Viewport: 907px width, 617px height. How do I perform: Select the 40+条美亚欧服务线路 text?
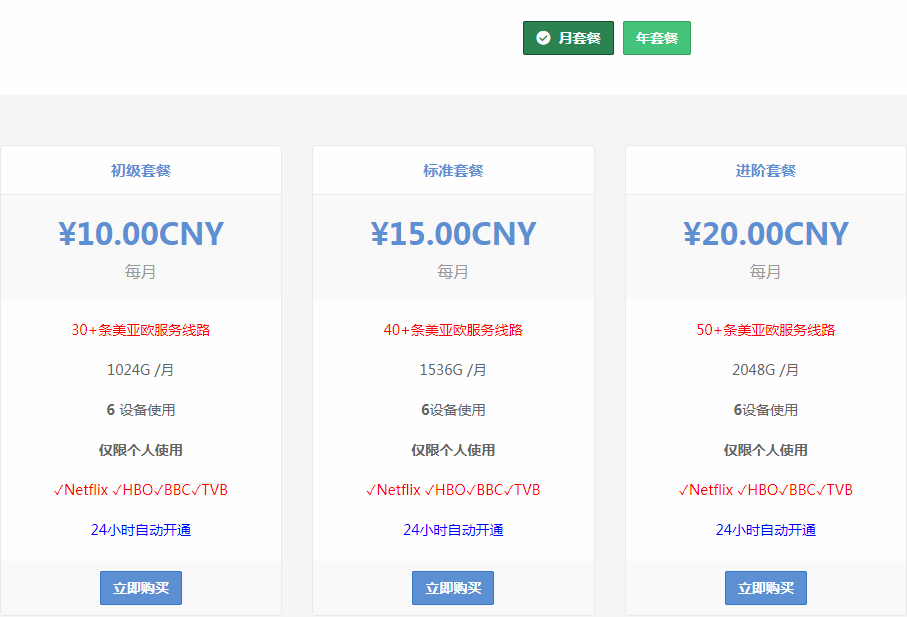click(x=453, y=330)
